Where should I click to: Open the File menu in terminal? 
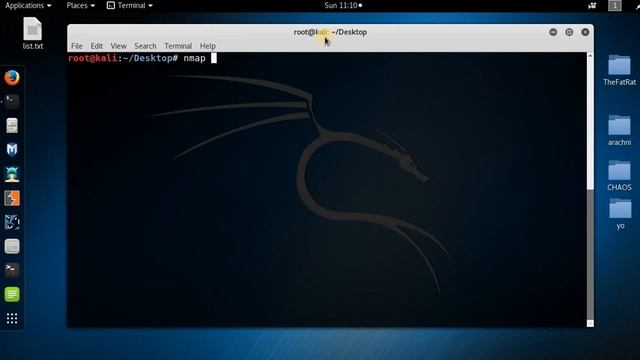coord(77,46)
